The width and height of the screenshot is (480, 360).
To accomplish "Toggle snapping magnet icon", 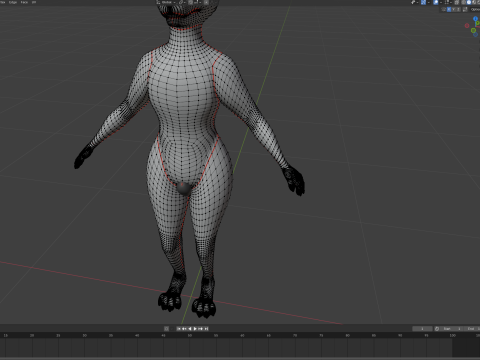I will click(x=190, y=2).
